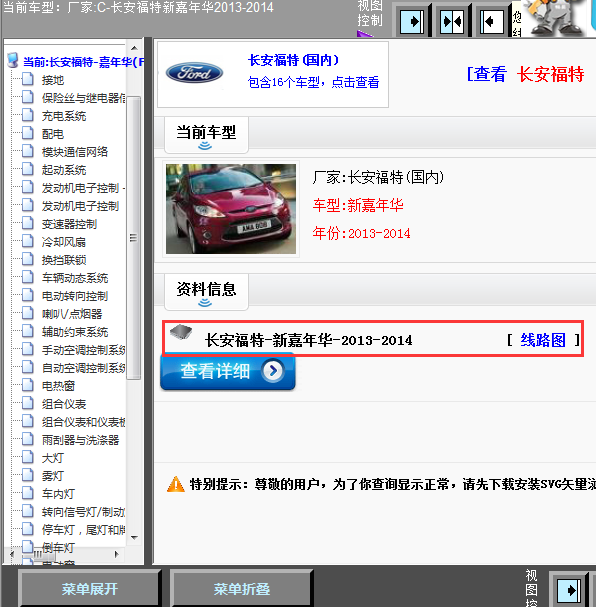This screenshot has width=596, height=607.
Task: Select 变速器控制 in the tree
Action: coord(69,224)
